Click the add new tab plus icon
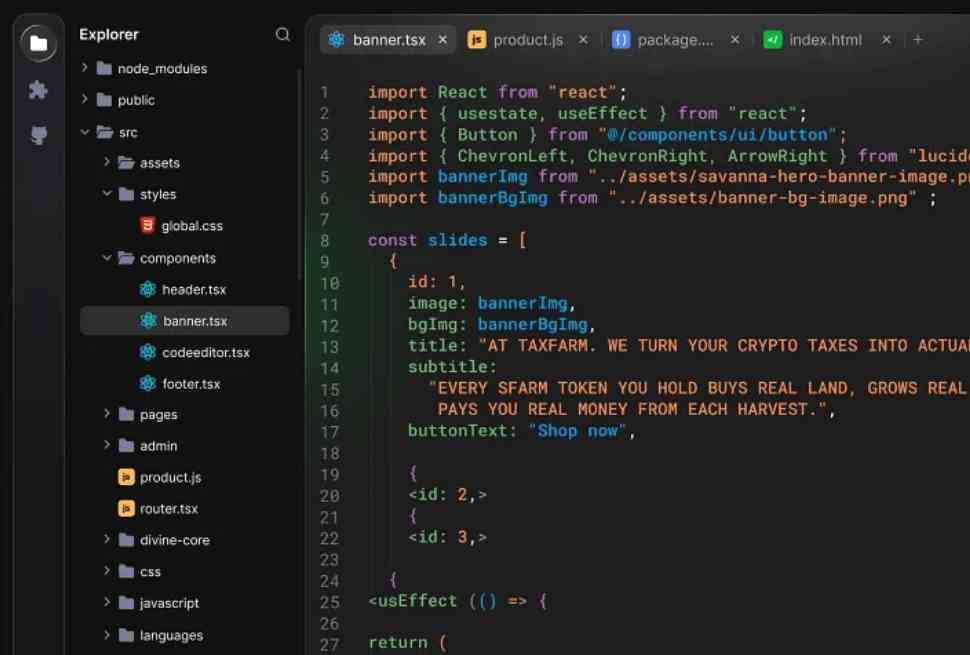 pyautogui.click(x=918, y=40)
